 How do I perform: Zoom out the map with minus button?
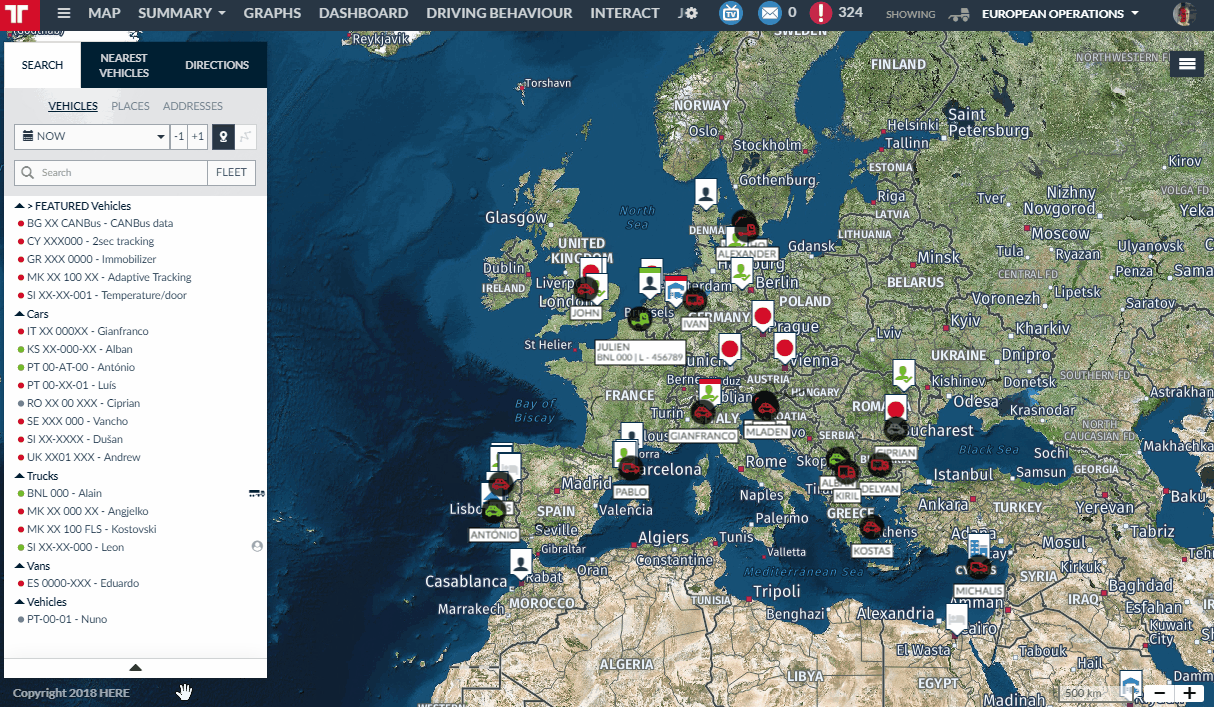click(x=1159, y=693)
